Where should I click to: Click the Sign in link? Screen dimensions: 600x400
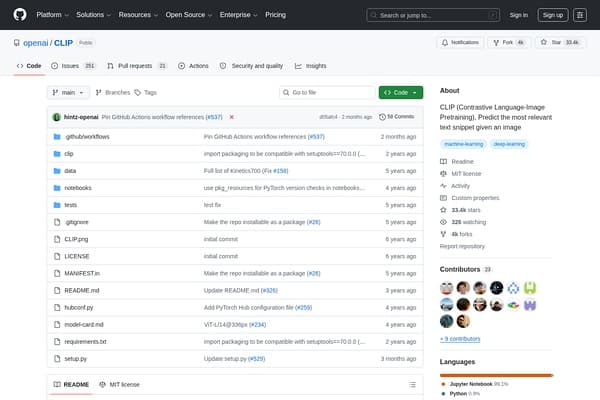(518, 15)
